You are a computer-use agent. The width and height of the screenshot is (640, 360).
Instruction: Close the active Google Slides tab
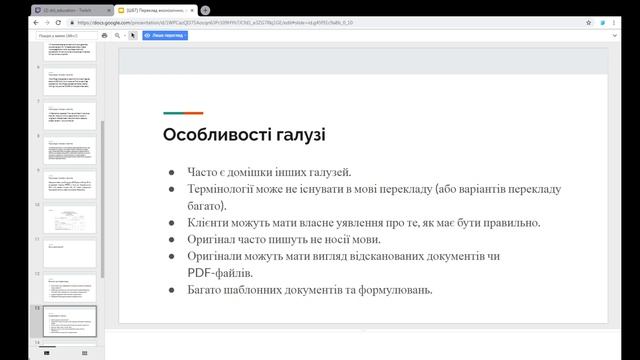192,10
